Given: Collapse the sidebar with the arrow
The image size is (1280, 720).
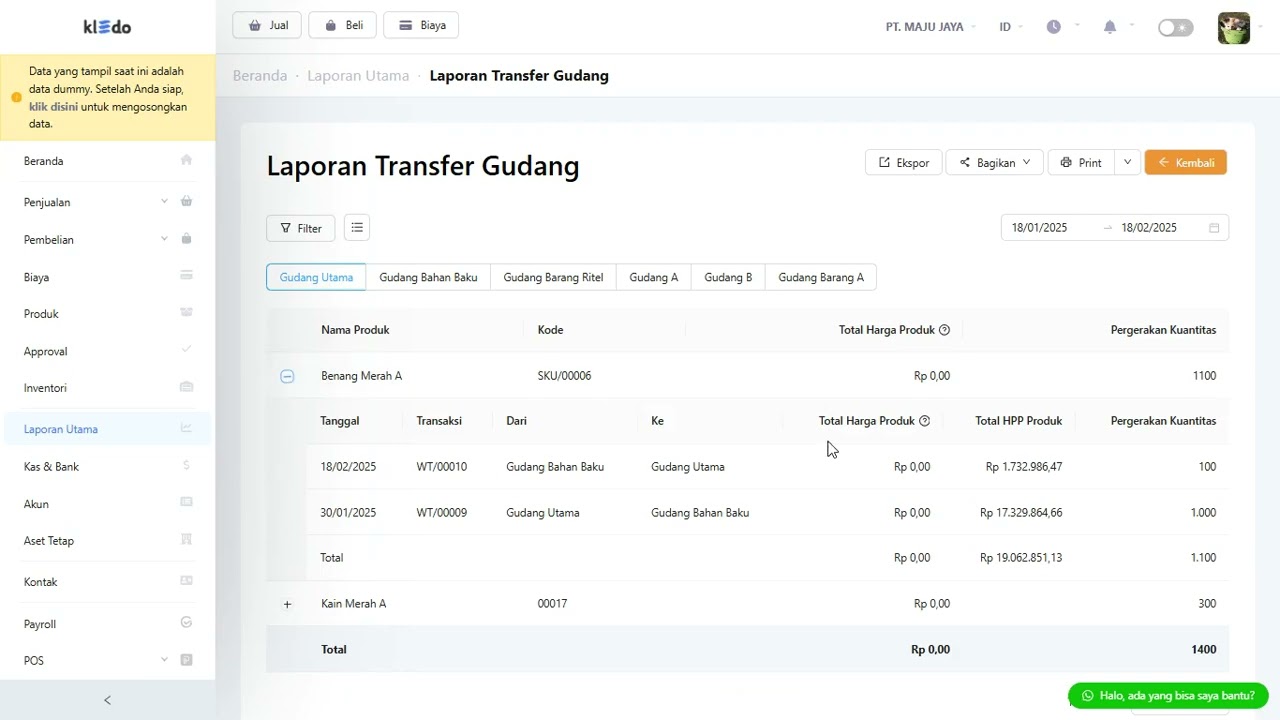Looking at the screenshot, I should pyautogui.click(x=108, y=700).
